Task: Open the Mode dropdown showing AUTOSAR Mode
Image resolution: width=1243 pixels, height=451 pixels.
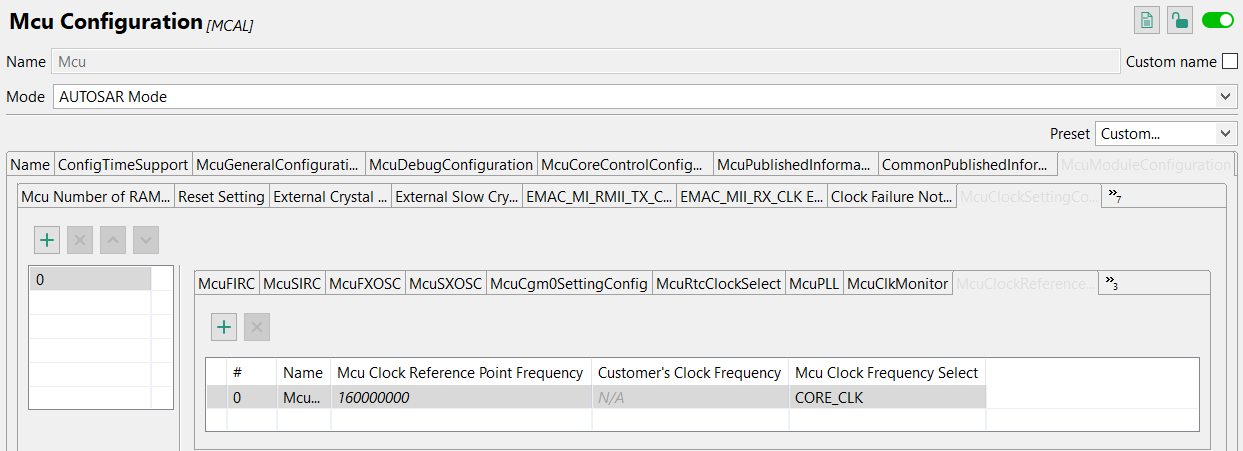Action: tap(645, 97)
